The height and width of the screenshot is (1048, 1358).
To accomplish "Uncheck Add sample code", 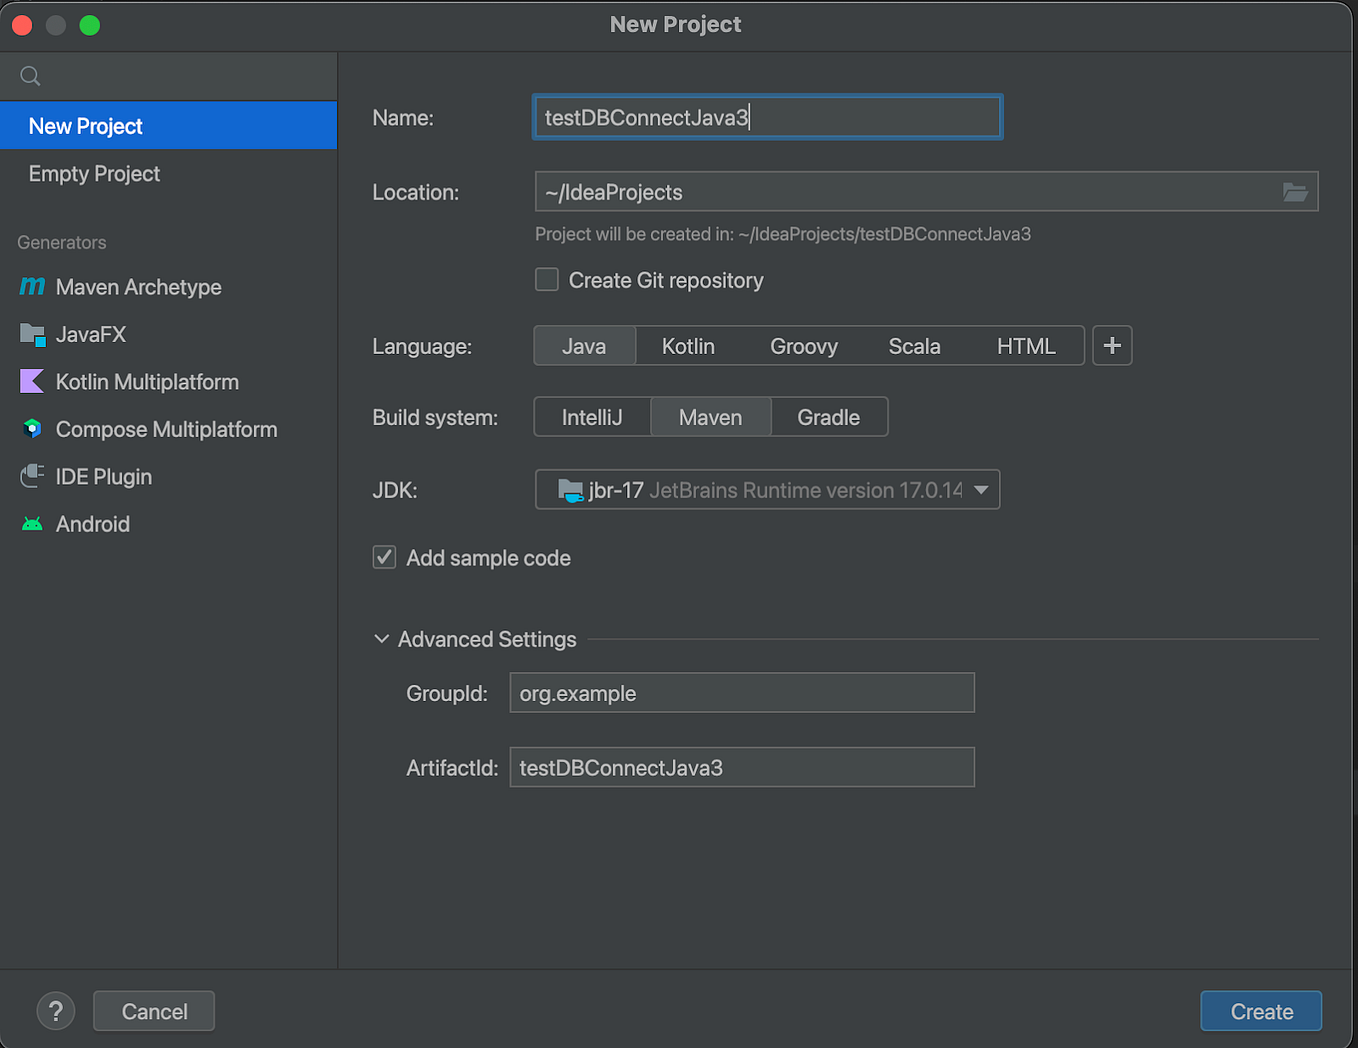I will (x=384, y=557).
